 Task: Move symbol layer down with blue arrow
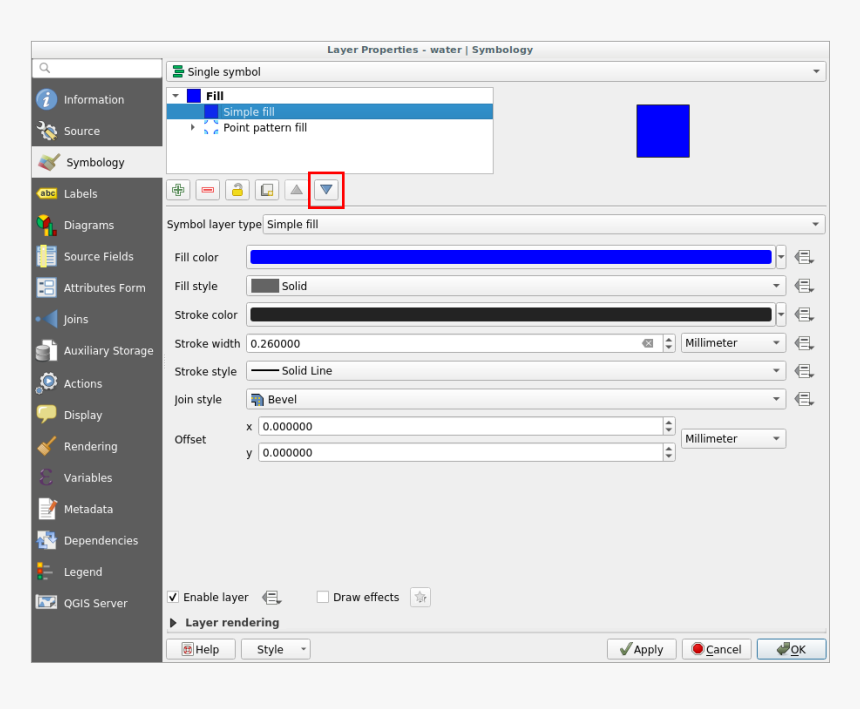326,189
